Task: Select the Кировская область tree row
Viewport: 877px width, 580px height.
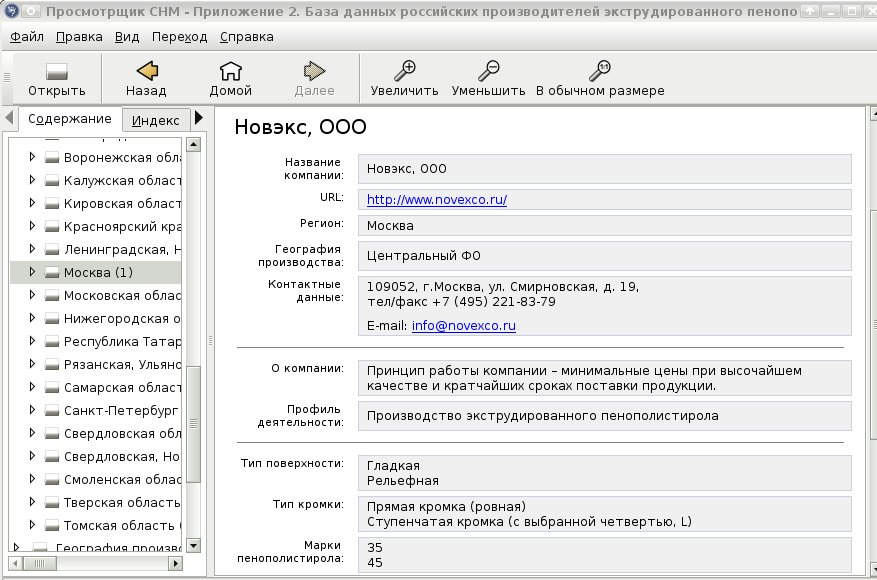Action: click(x=96, y=204)
